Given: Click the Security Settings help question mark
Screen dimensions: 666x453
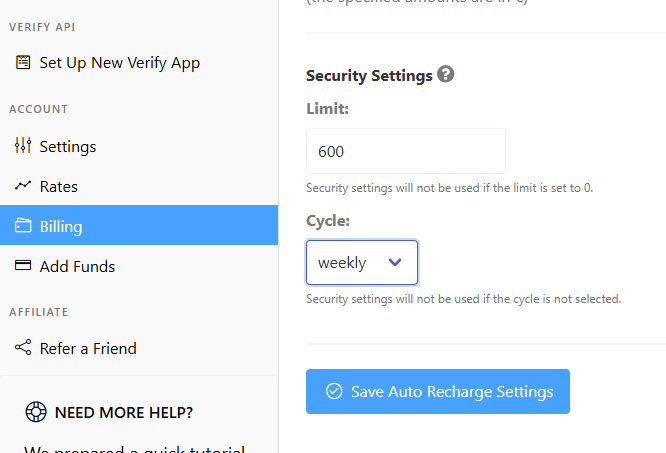Looking at the screenshot, I should coord(446,74).
